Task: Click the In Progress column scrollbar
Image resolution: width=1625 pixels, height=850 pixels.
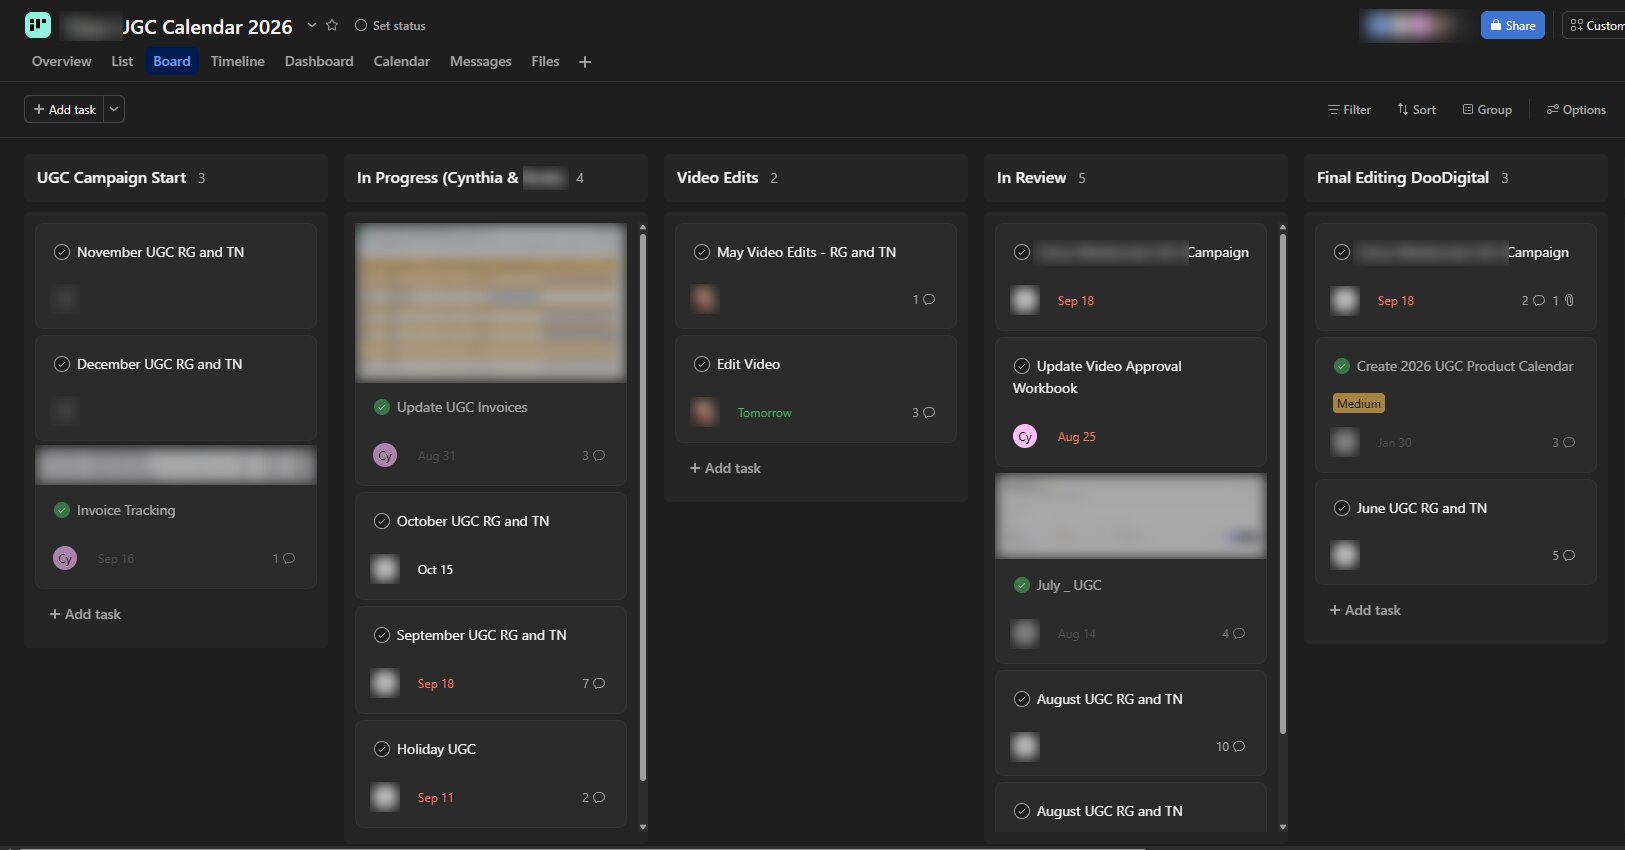Action: [x=643, y=507]
